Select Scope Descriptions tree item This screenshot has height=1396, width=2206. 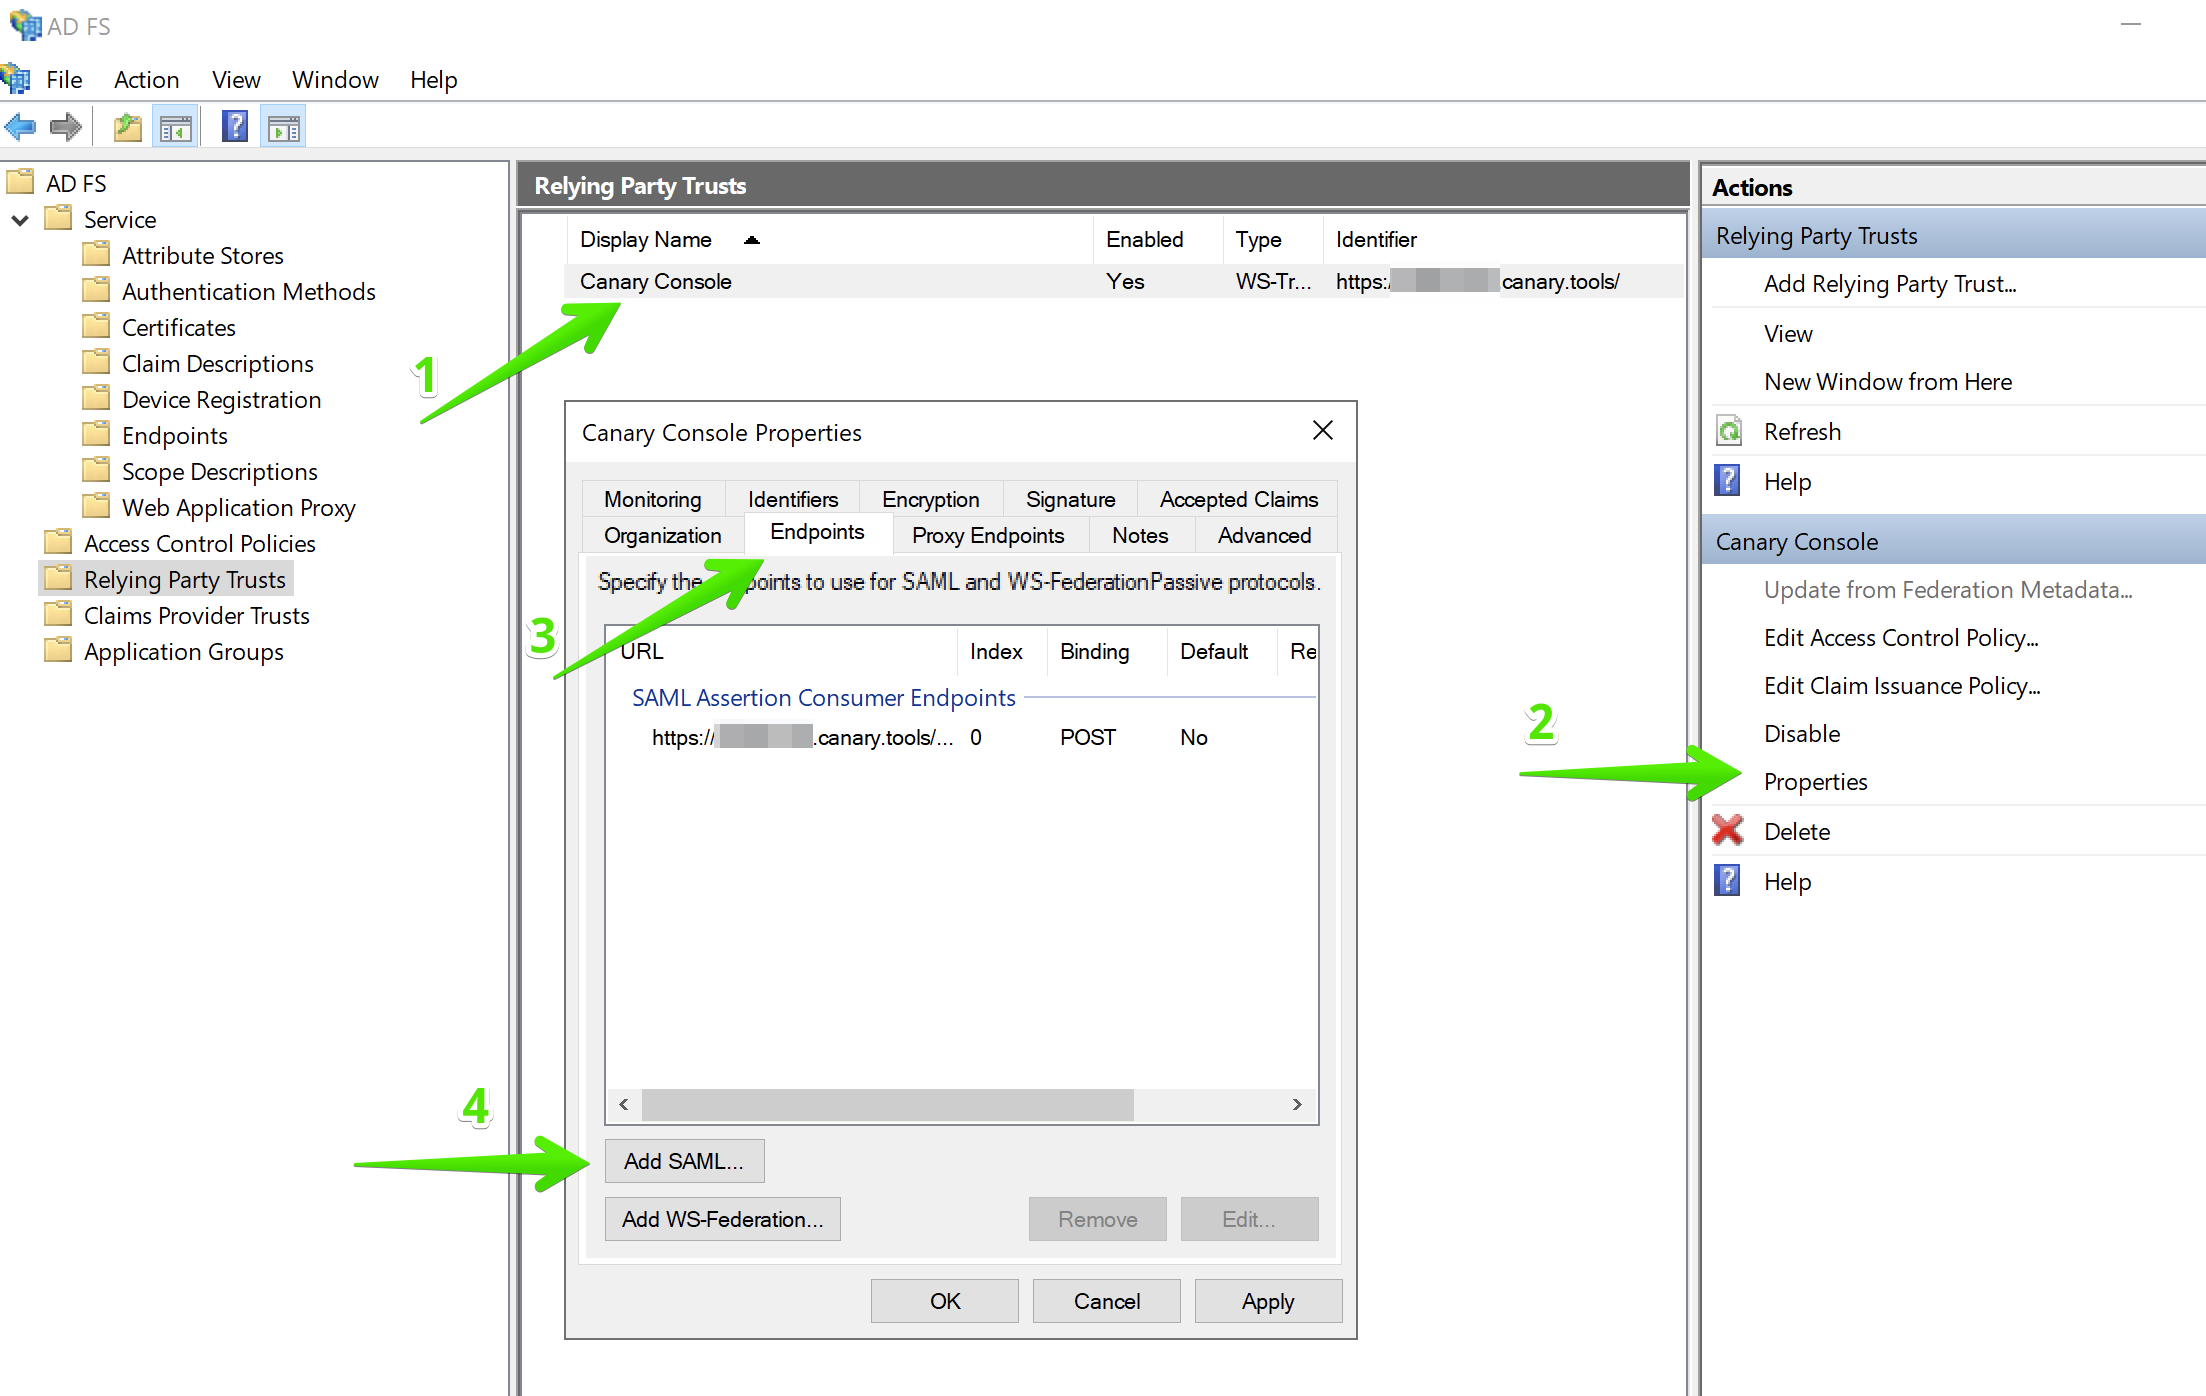pos(219,471)
